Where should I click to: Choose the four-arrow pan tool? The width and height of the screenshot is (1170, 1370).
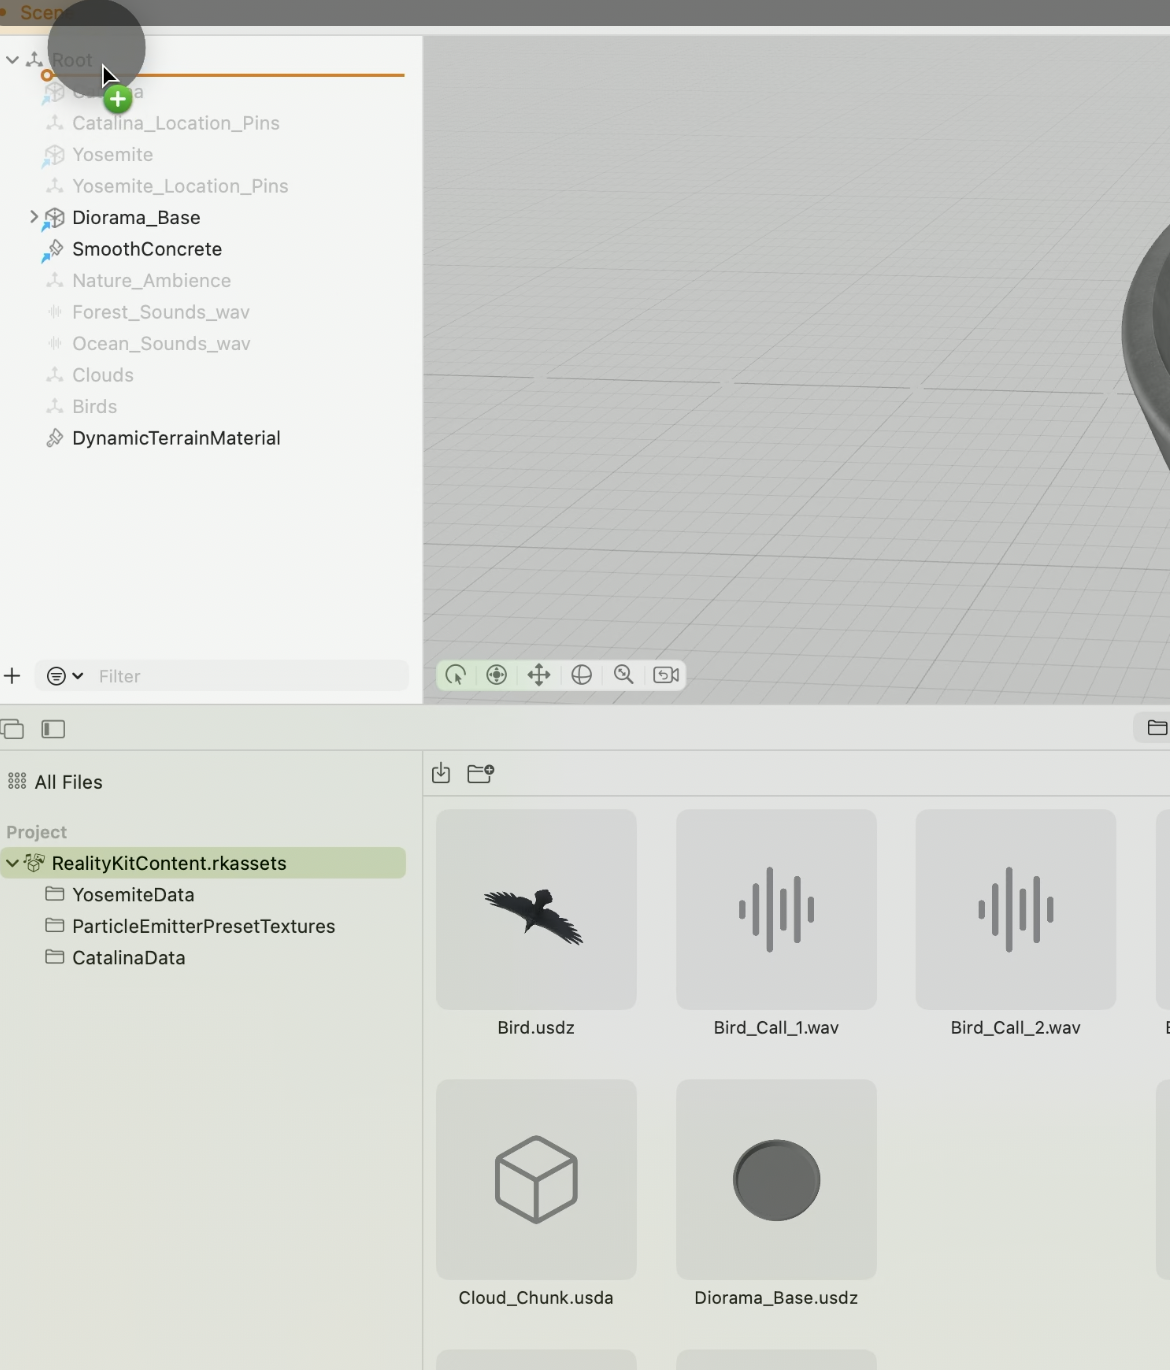[x=539, y=675]
